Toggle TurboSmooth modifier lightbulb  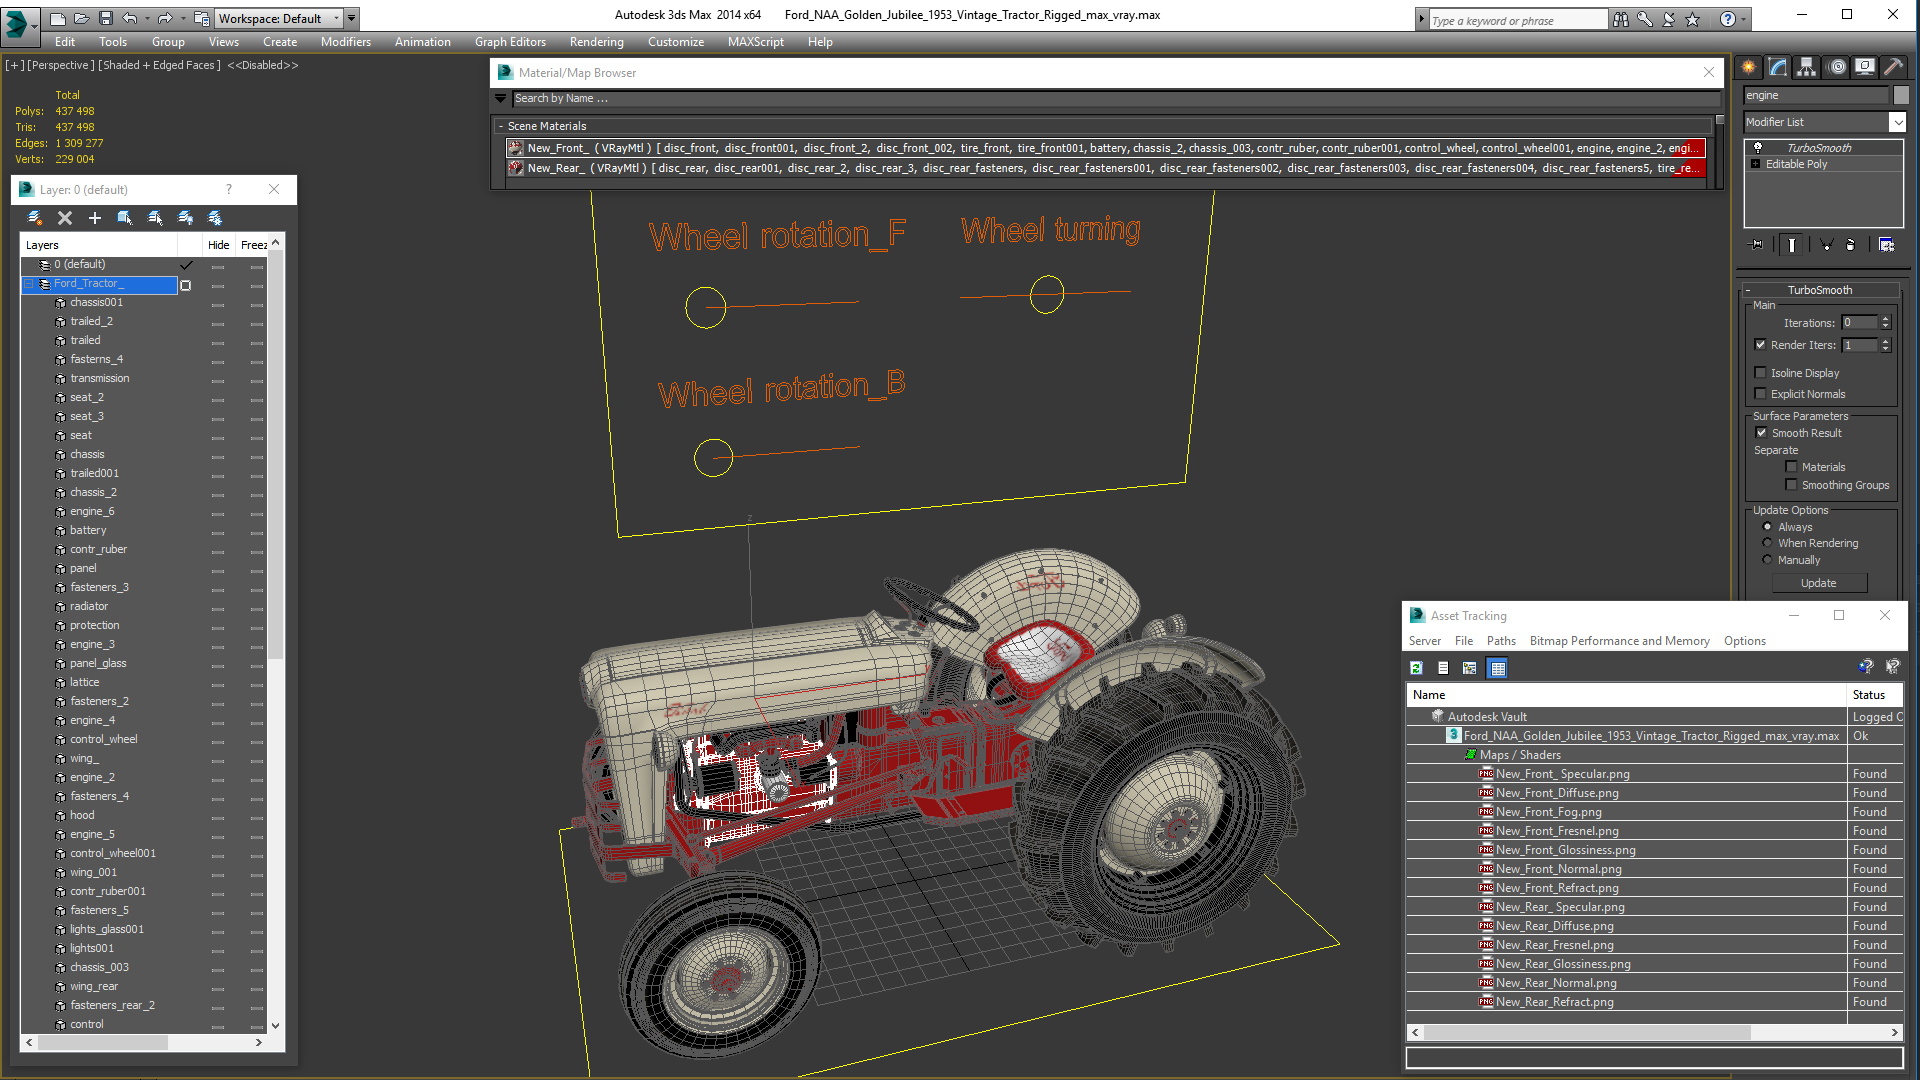(1758, 148)
